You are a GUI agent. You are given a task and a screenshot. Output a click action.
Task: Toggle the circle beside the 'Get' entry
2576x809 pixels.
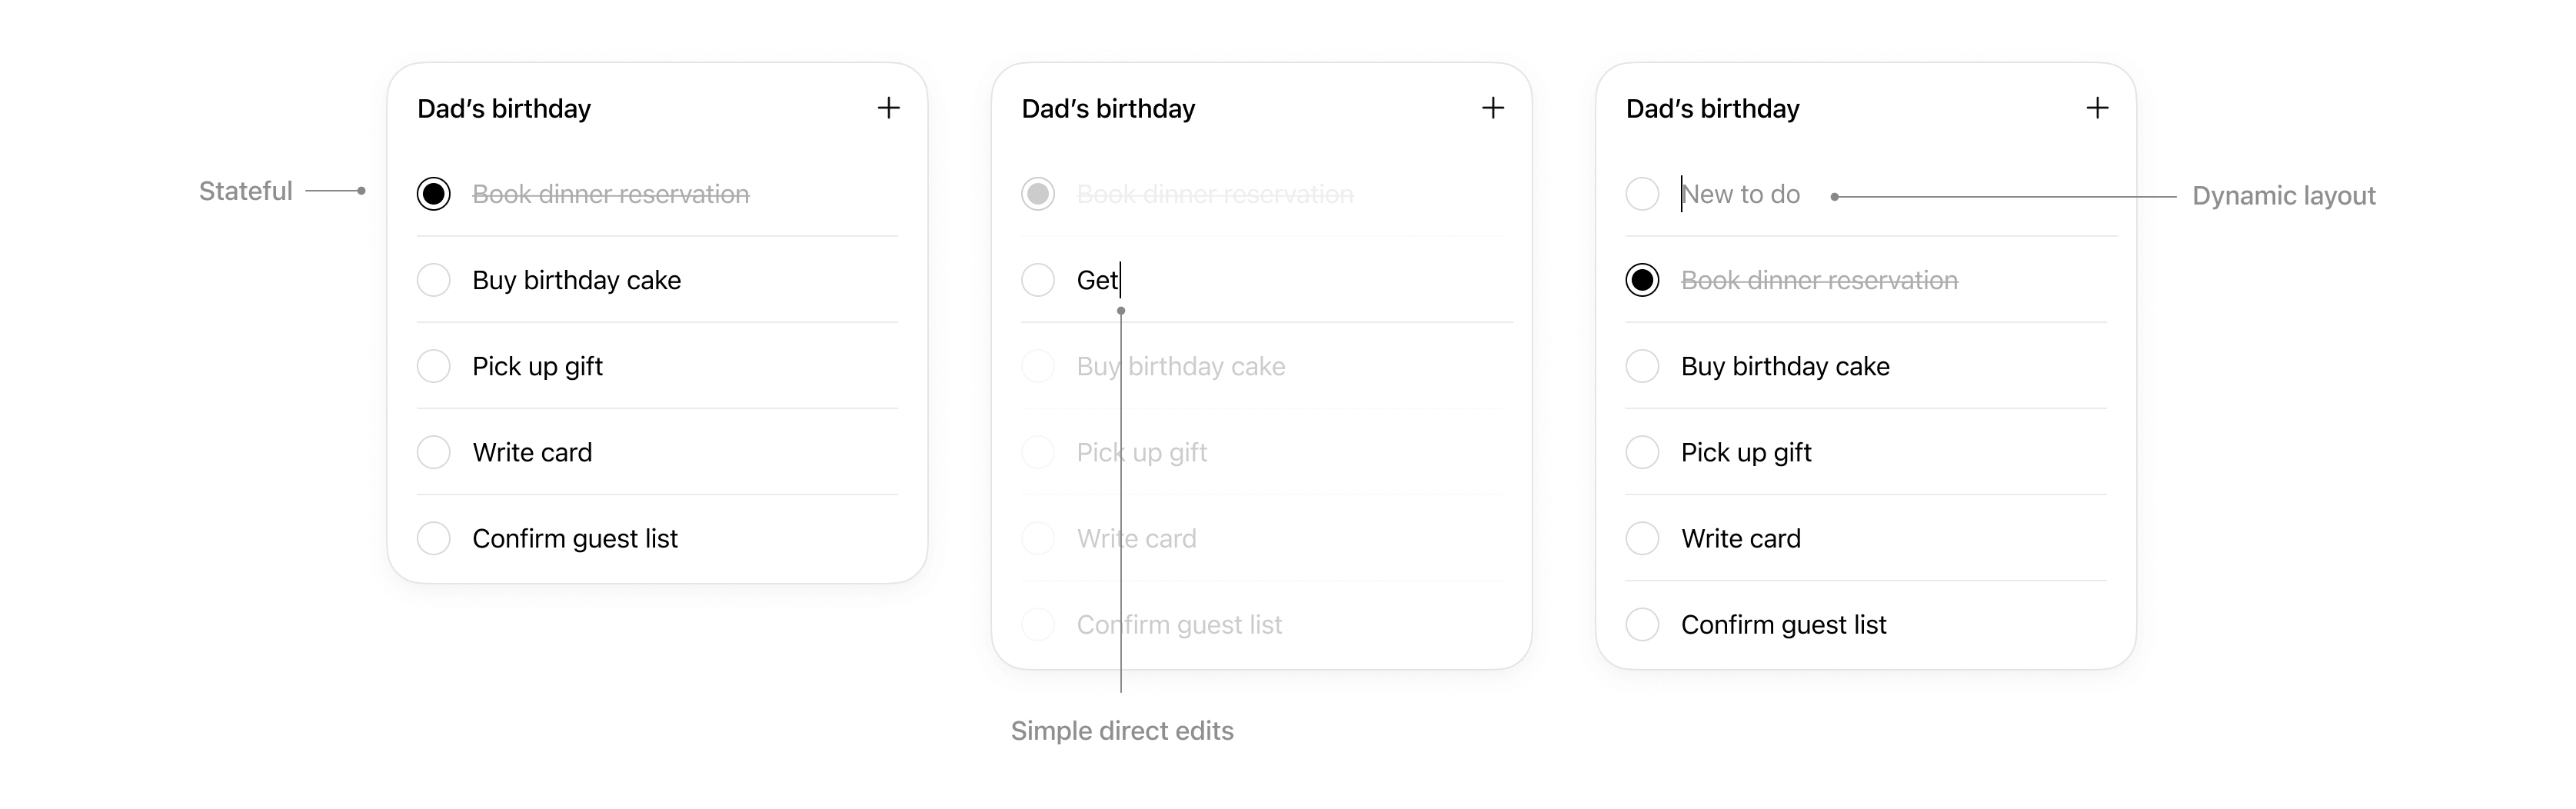click(1038, 280)
